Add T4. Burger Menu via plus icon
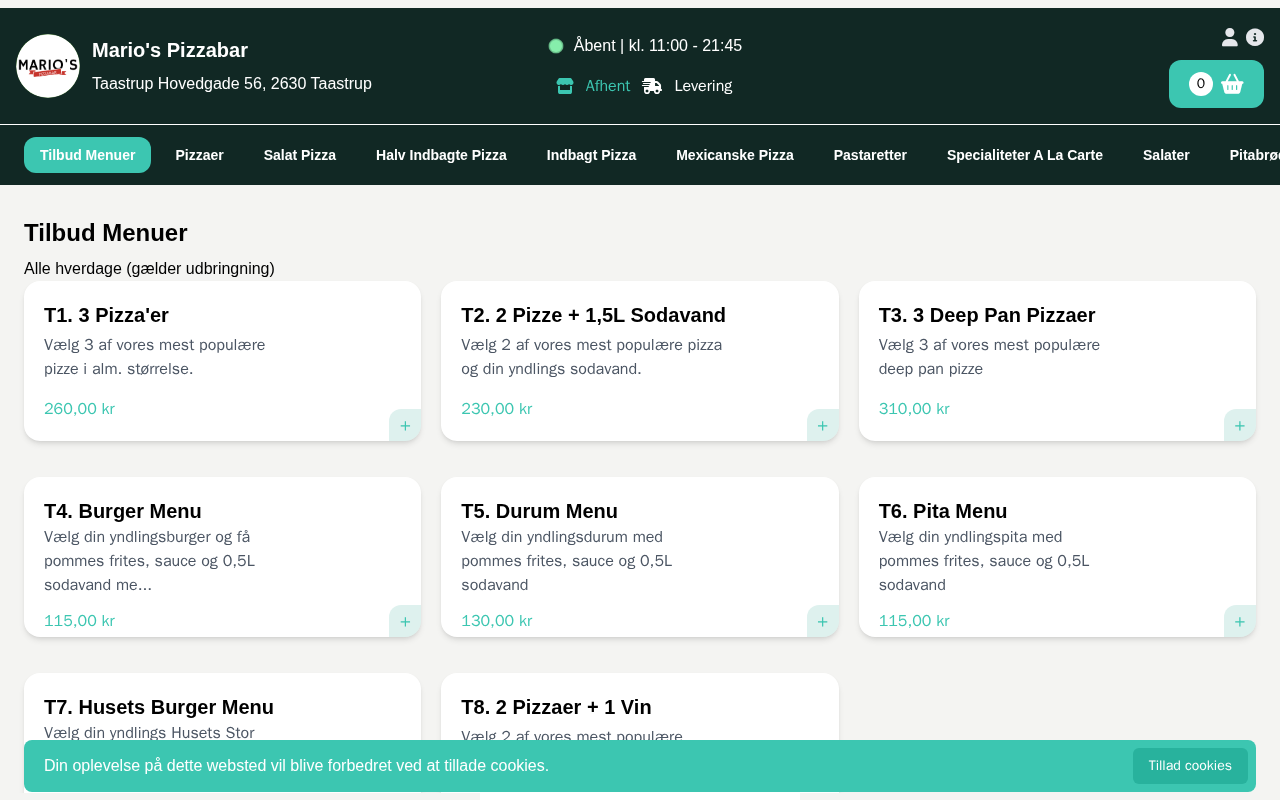The width and height of the screenshot is (1280, 800). point(405,621)
